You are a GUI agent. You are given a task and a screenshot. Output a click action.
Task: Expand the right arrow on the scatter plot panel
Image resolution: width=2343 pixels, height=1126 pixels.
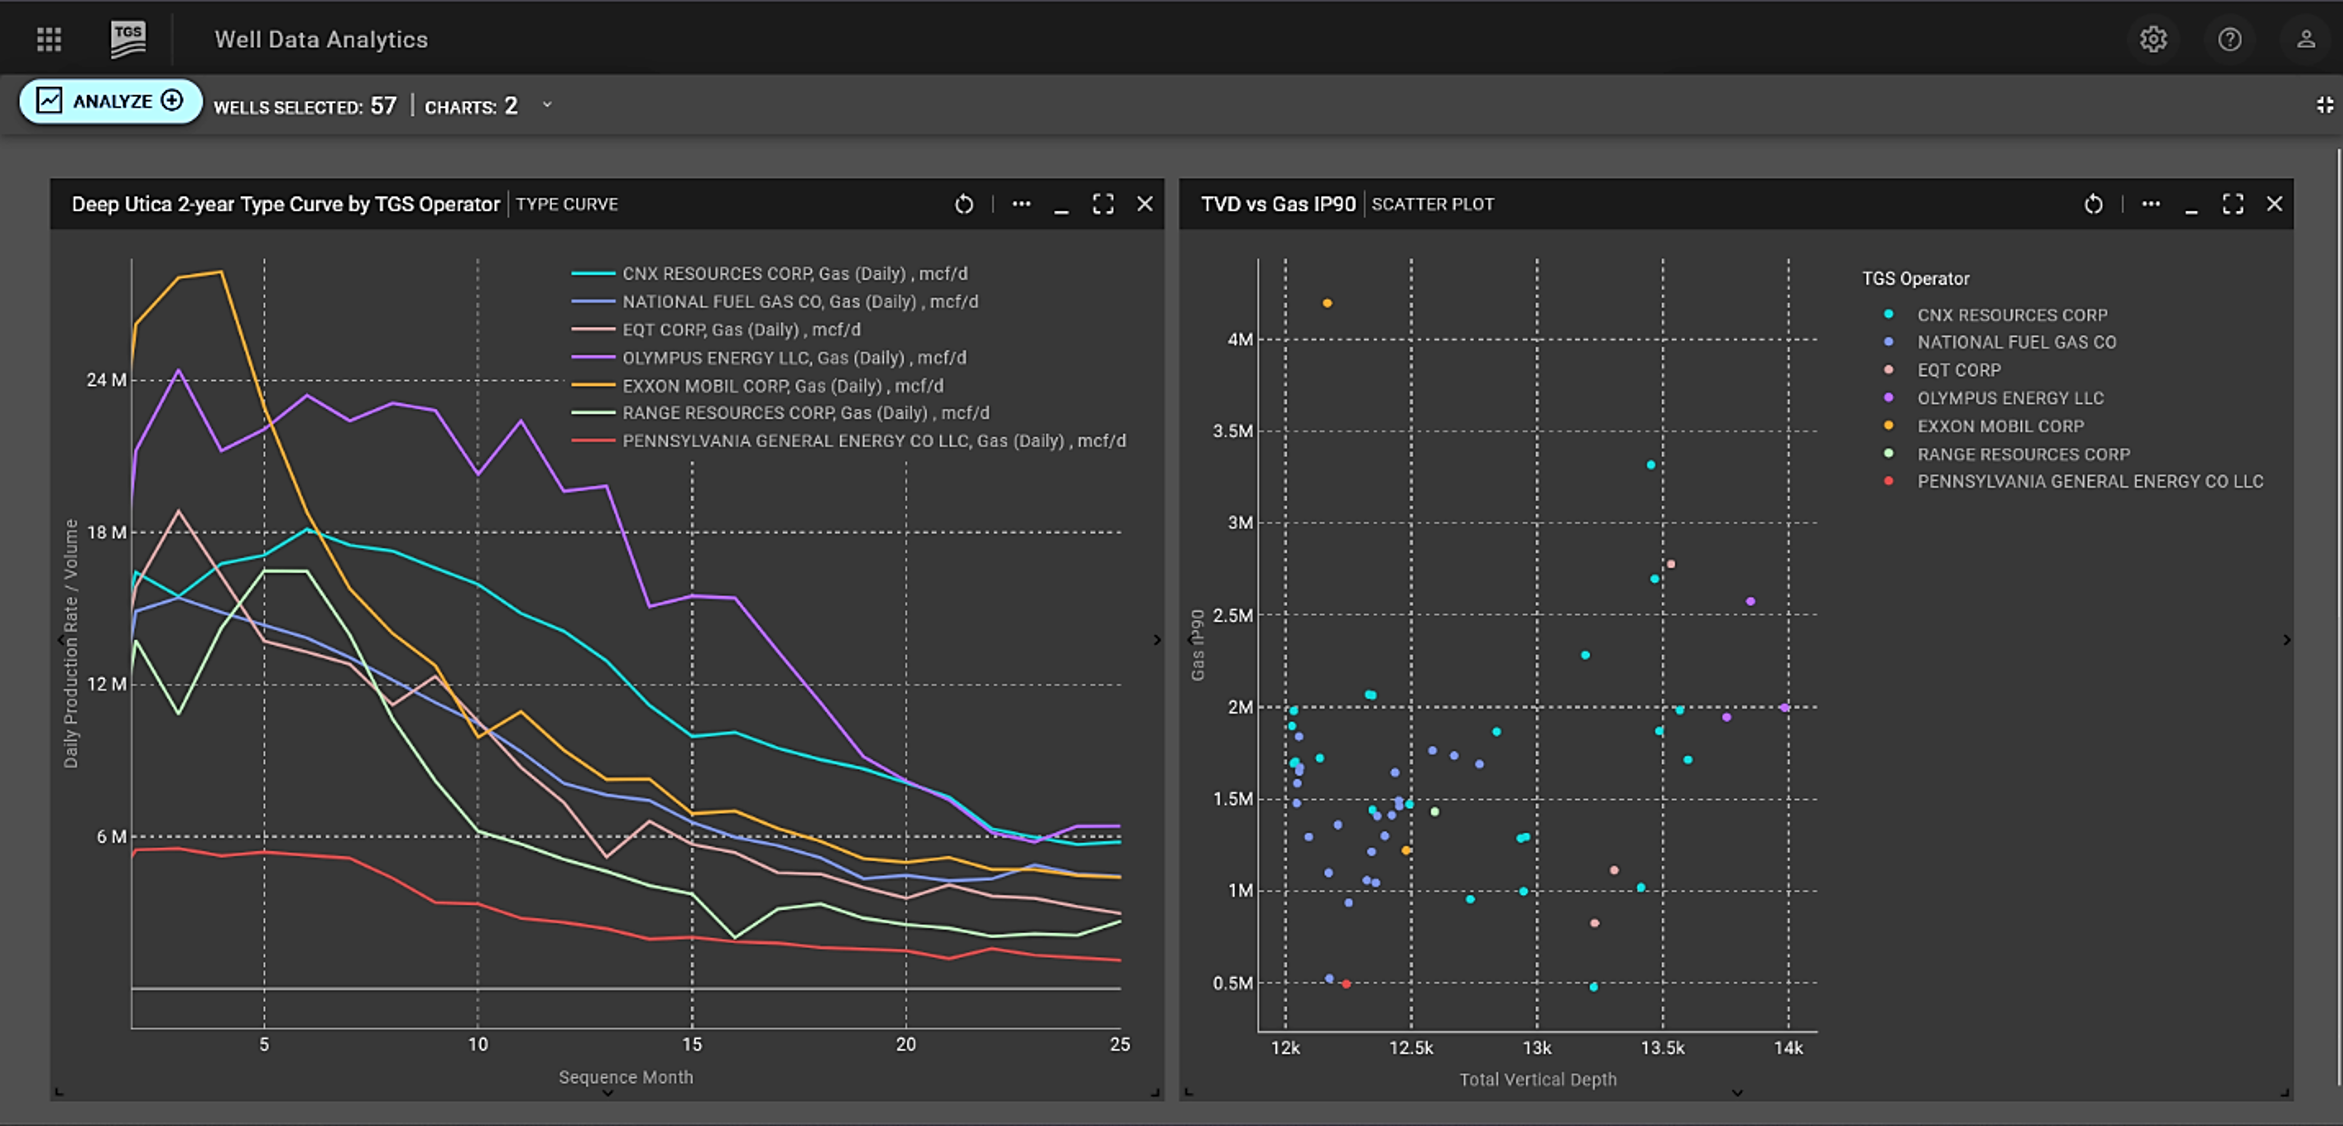[x=2286, y=640]
